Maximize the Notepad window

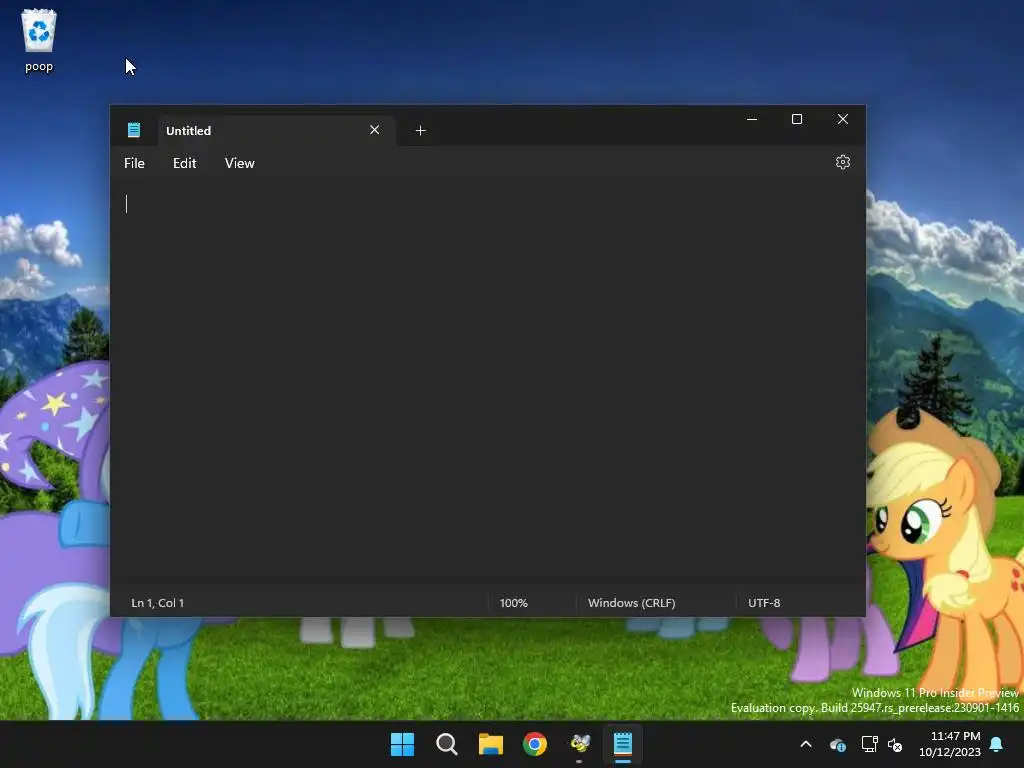[797, 119]
